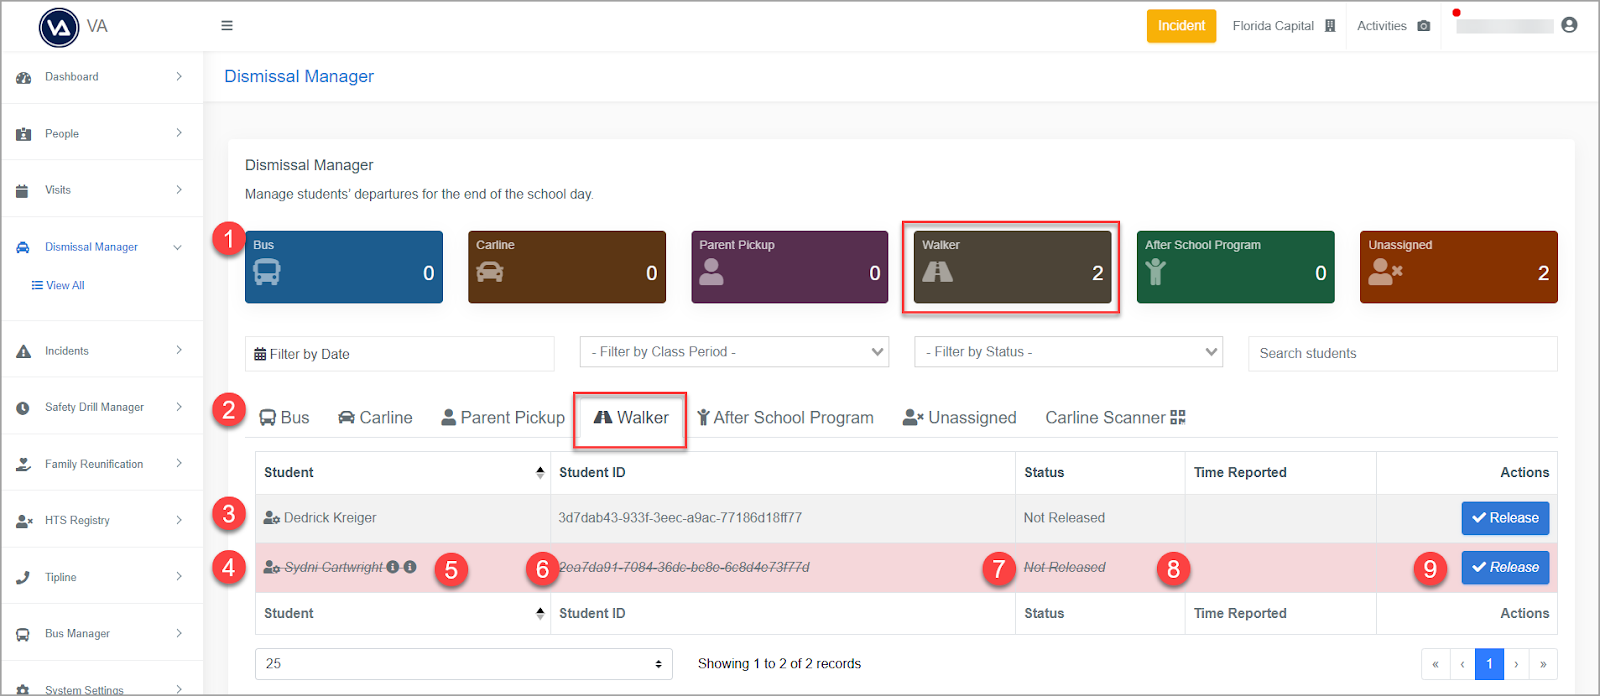The image size is (1600, 696).
Task: Release student Dedrick Kreiger
Action: (1505, 518)
